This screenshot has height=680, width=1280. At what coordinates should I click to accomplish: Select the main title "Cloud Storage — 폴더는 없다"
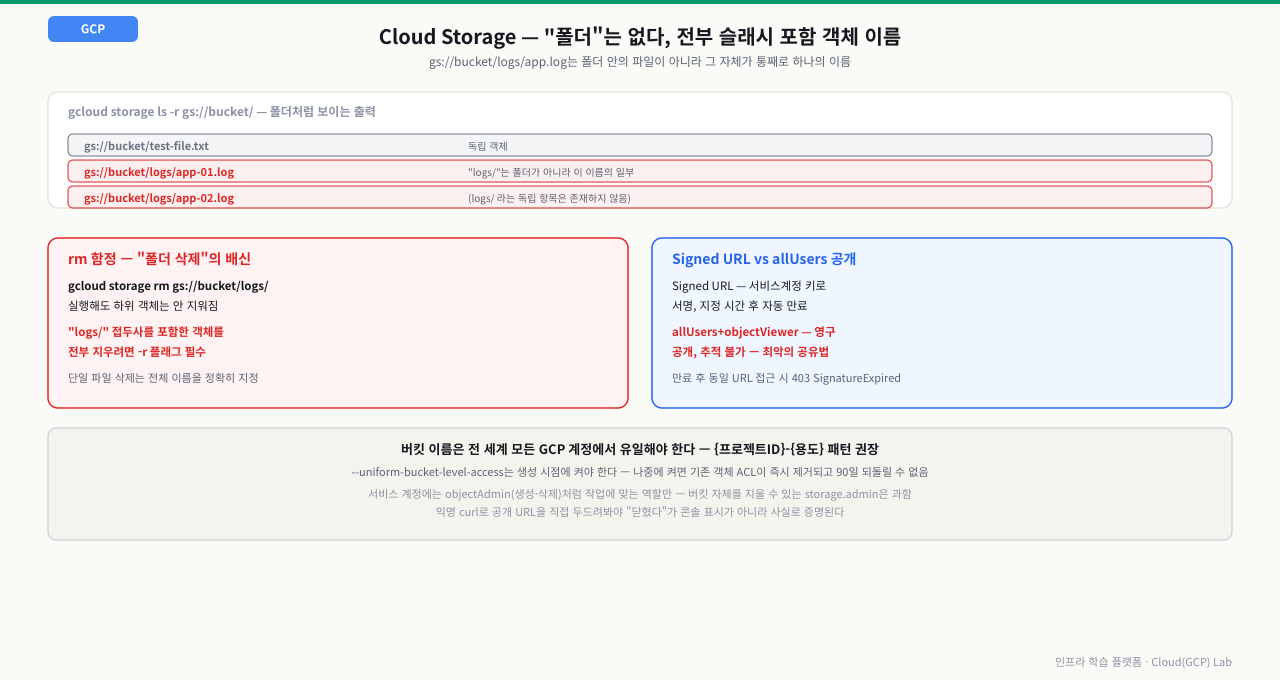pyautogui.click(x=640, y=37)
